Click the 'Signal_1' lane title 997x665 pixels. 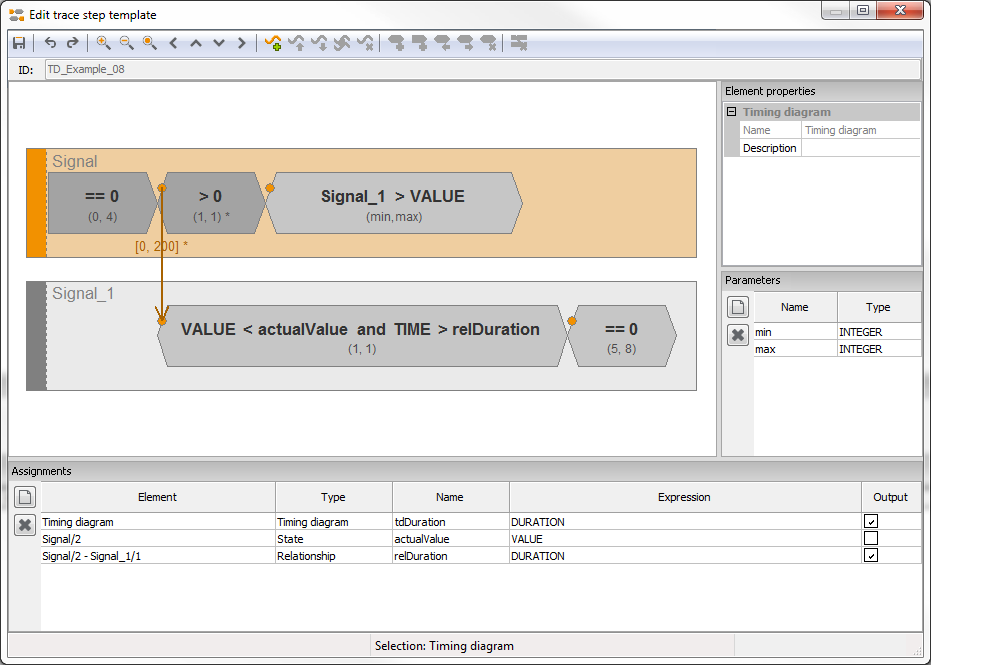(83, 294)
